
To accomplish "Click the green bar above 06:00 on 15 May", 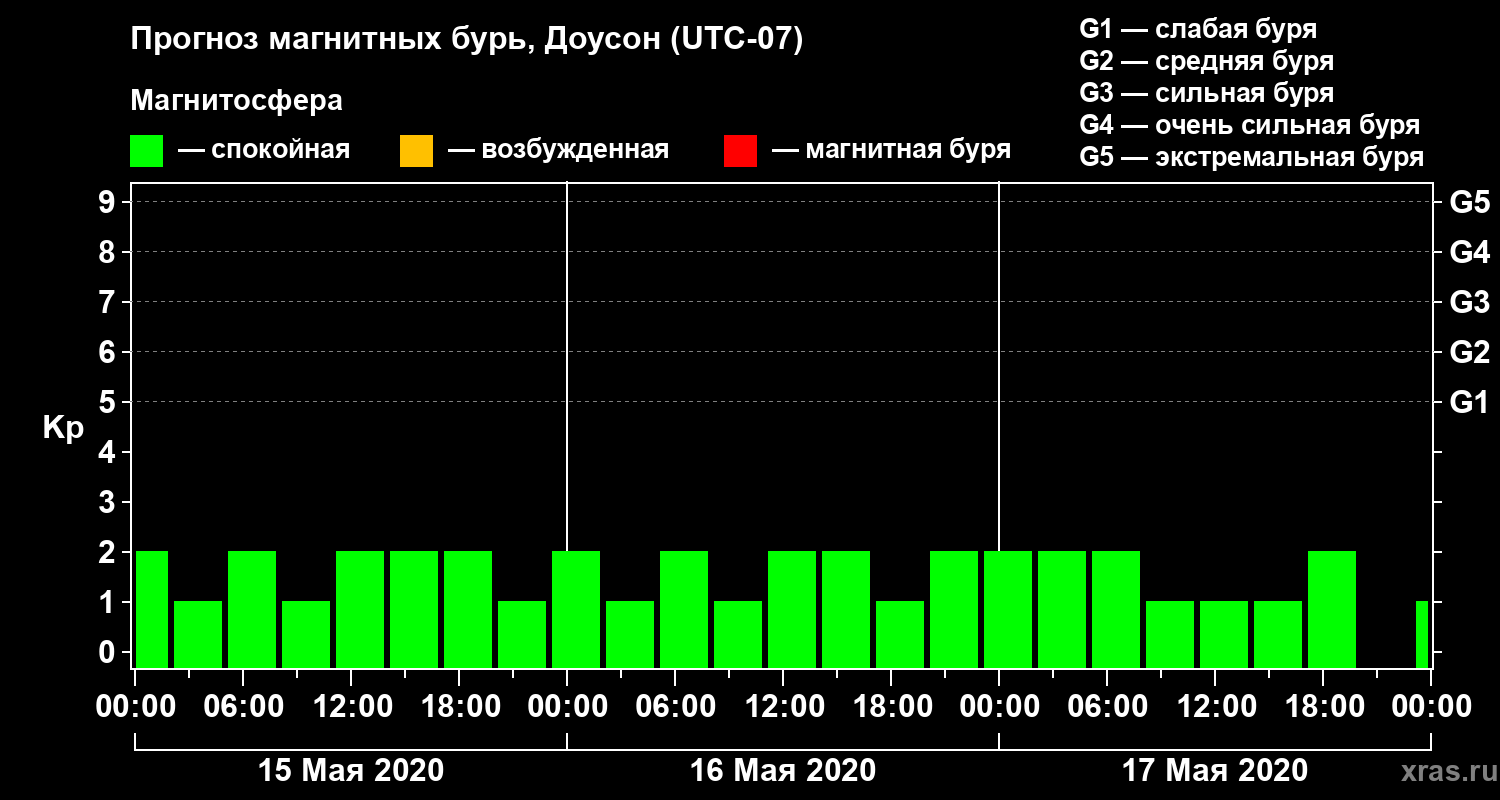I will (x=252, y=609).
